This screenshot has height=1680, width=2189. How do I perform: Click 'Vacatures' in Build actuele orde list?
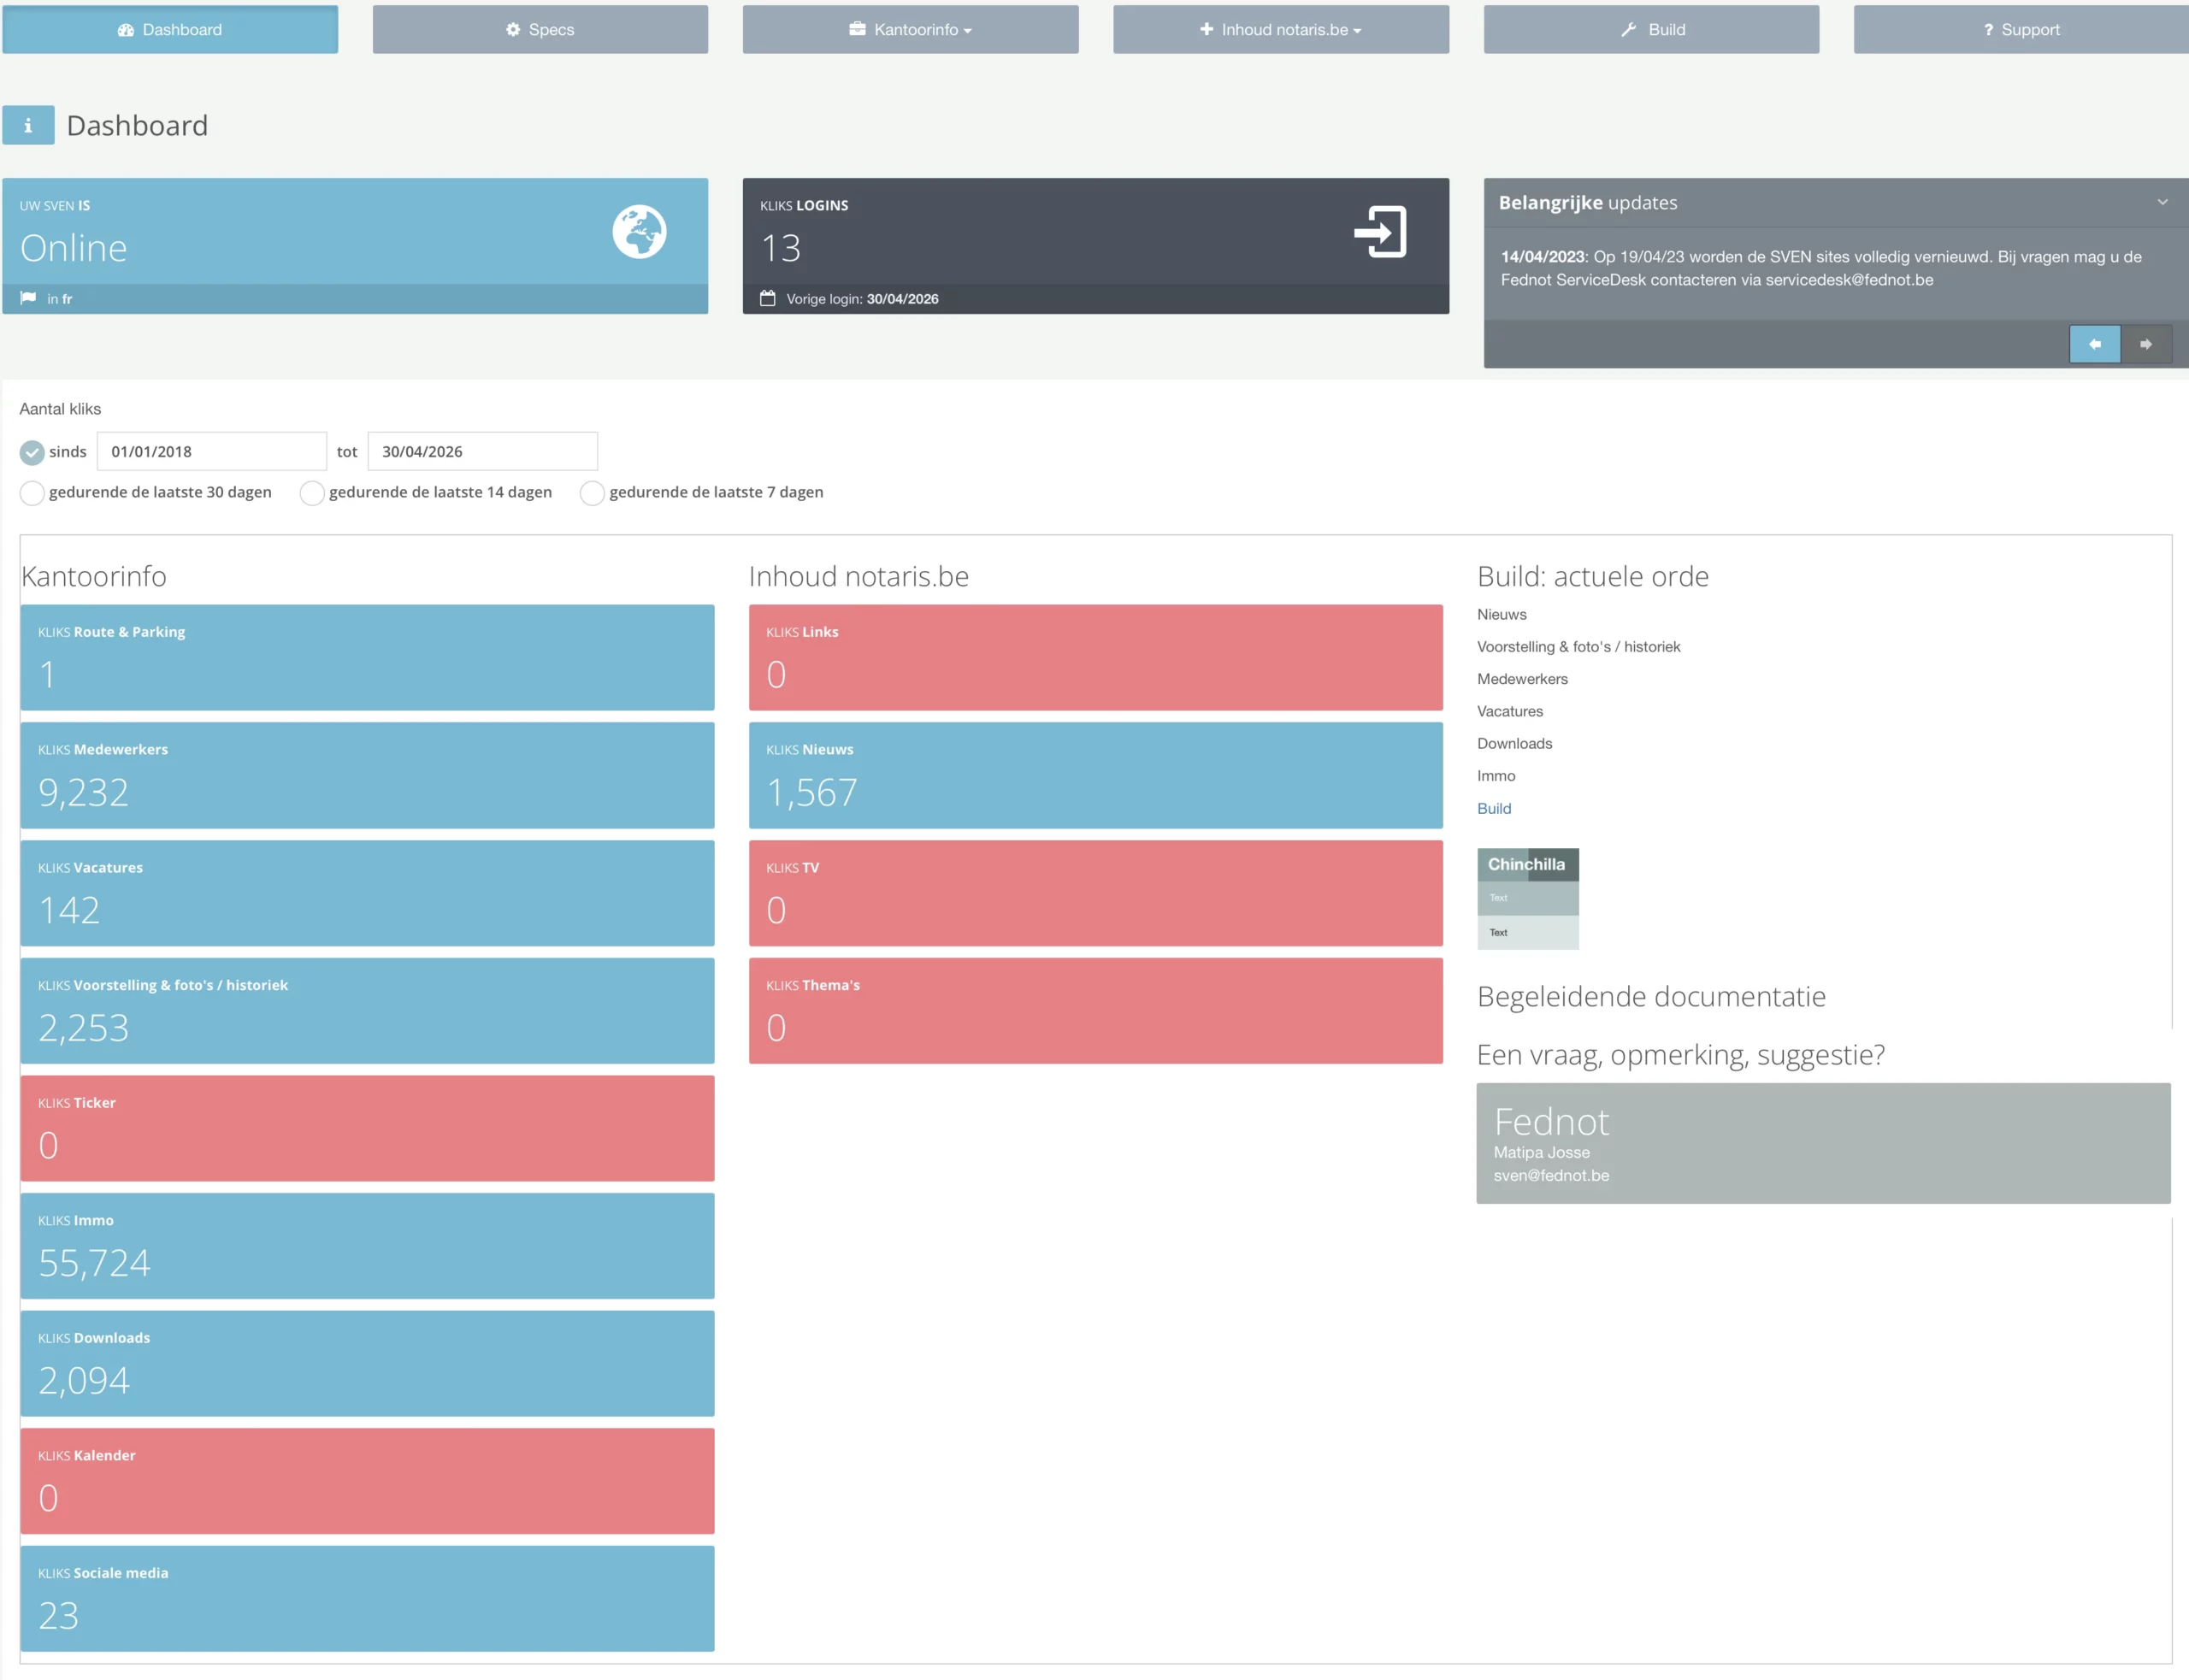tap(1510, 711)
